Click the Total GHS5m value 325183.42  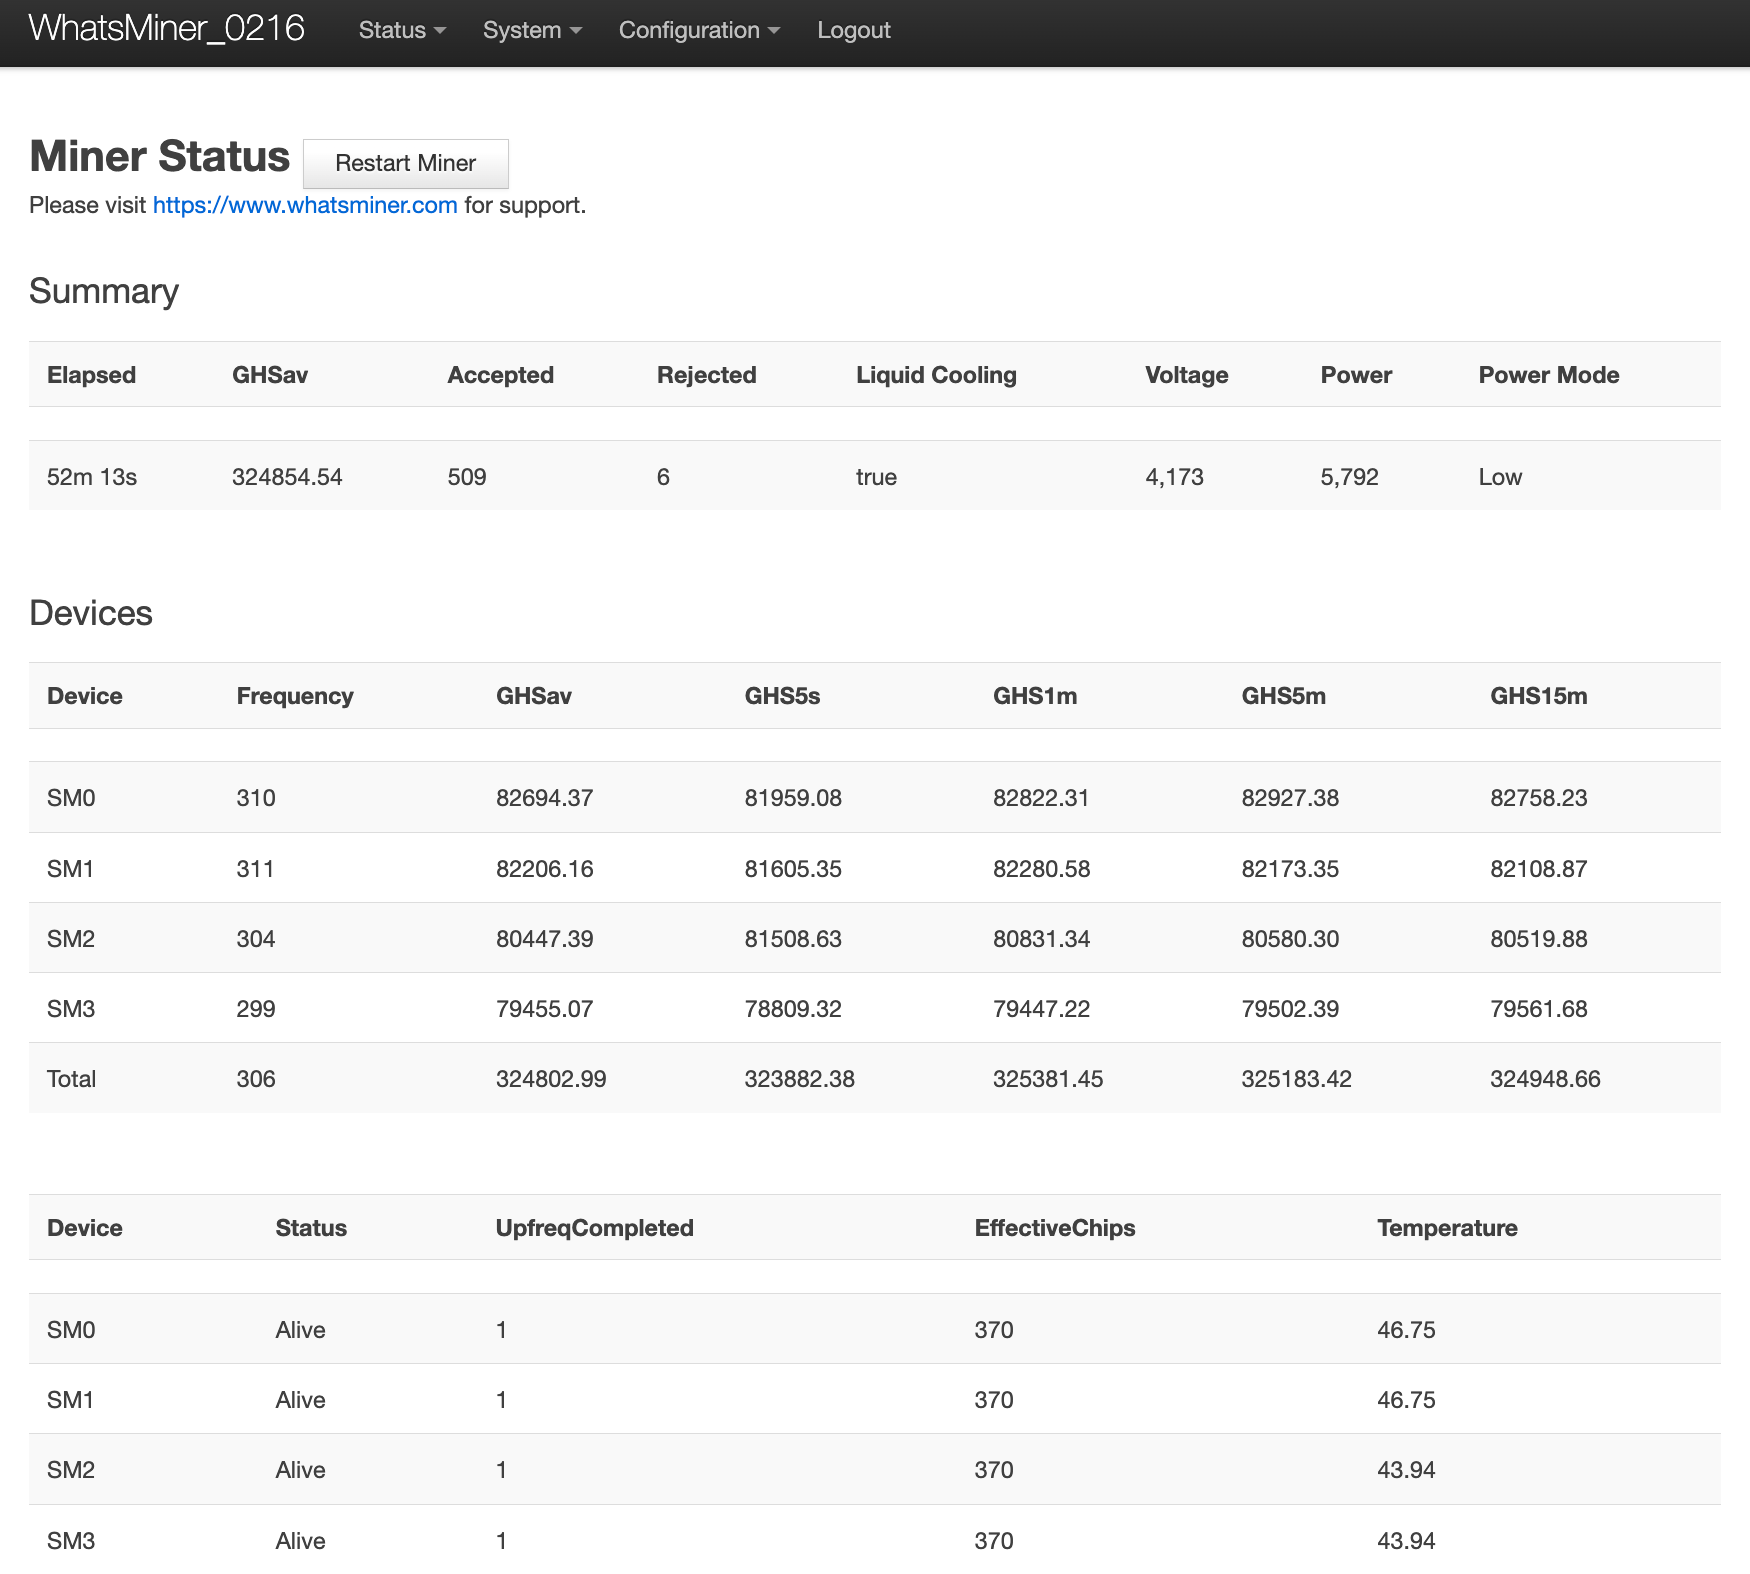click(1297, 1079)
